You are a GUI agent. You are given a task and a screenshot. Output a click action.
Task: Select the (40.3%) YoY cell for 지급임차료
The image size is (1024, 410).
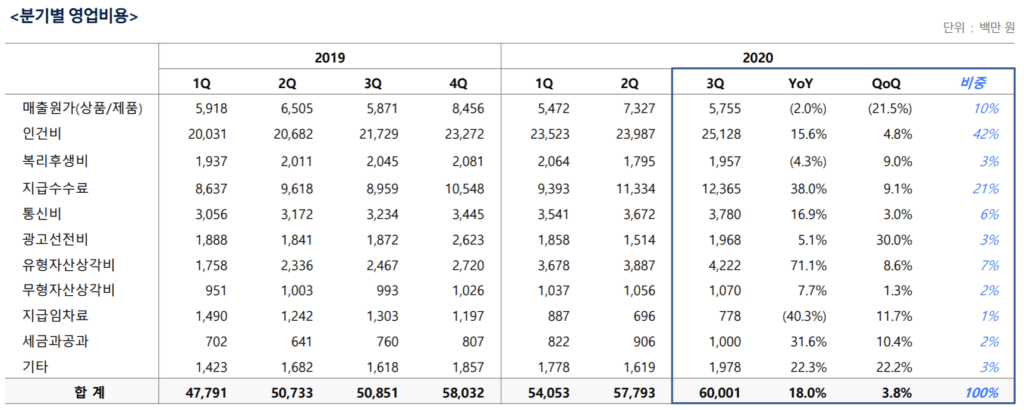pyautogui.click(x=803, y=316)
